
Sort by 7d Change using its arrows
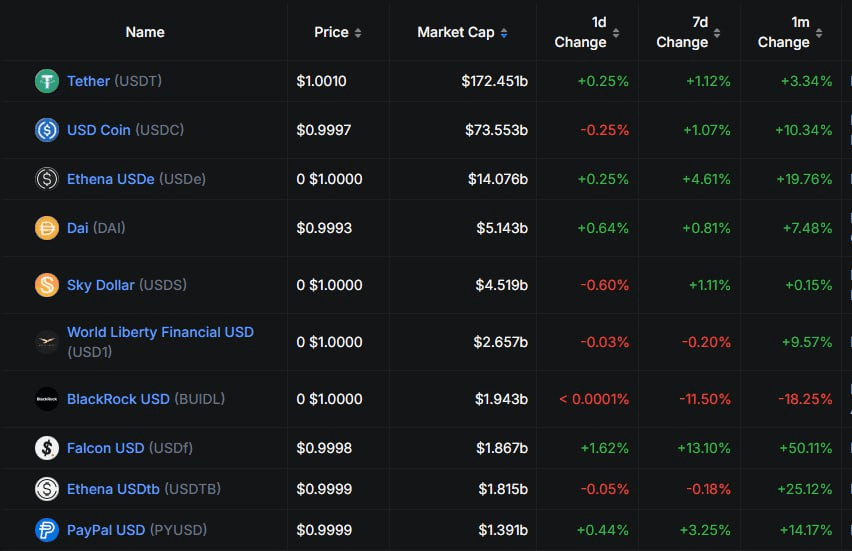click(x=717, y=33)
